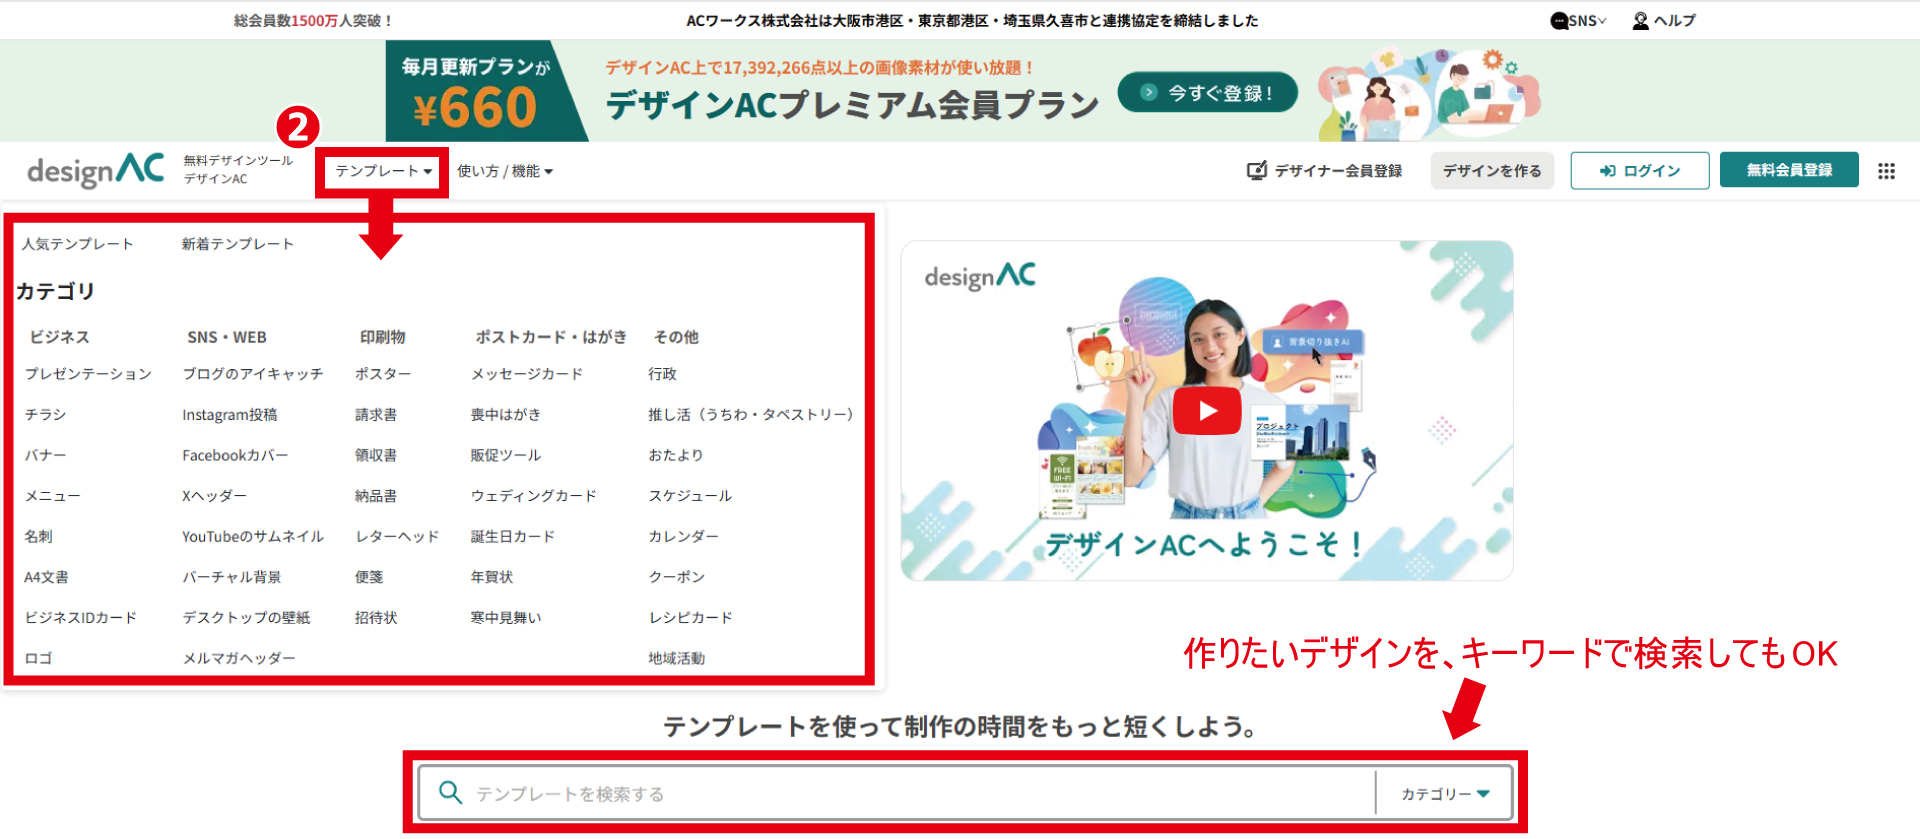Image resolution: width=1920 pixels, height=839 pixels.
Task: Click the 無料会員登録 button
Action: point(1788,170)
